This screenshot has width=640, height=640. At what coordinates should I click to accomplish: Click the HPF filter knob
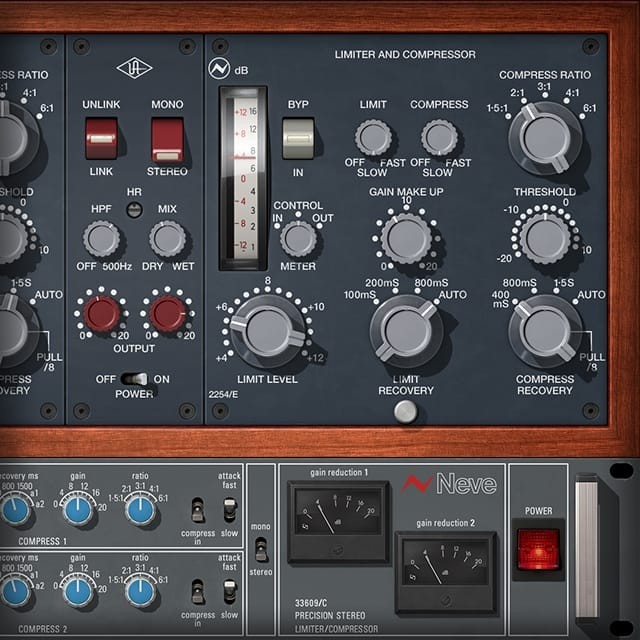pos(101,239)
